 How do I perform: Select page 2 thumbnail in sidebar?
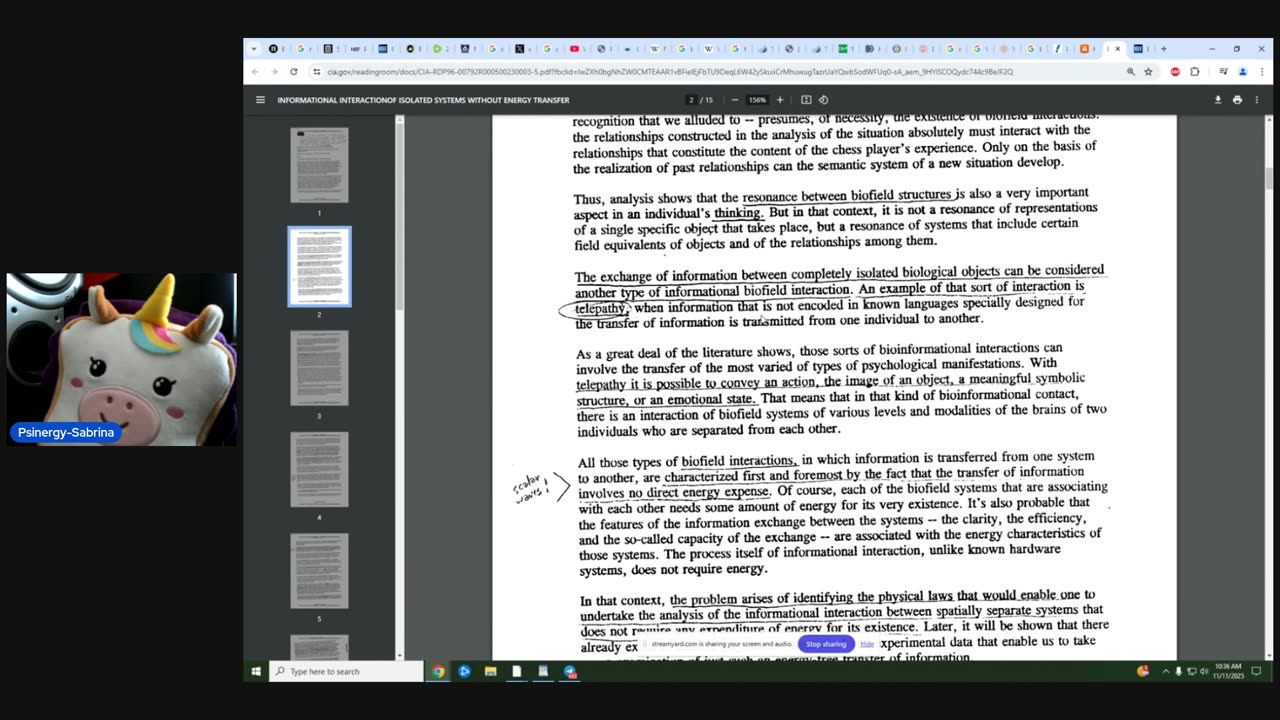[x=320, y=267]
